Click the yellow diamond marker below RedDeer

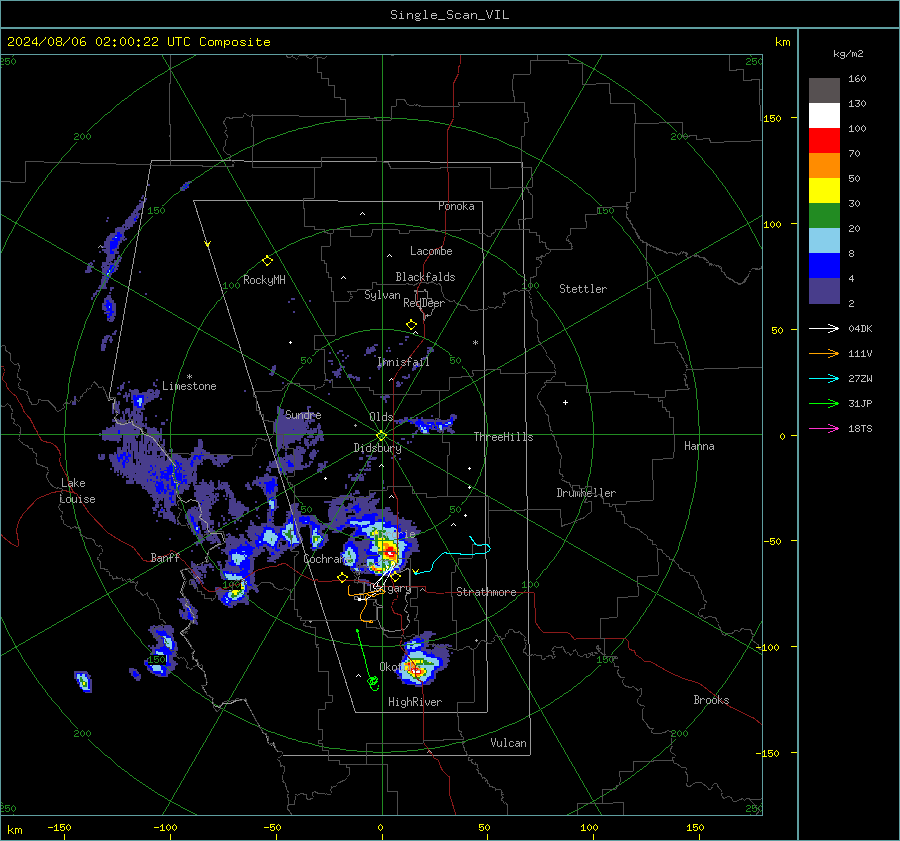(x=411, y=325)
